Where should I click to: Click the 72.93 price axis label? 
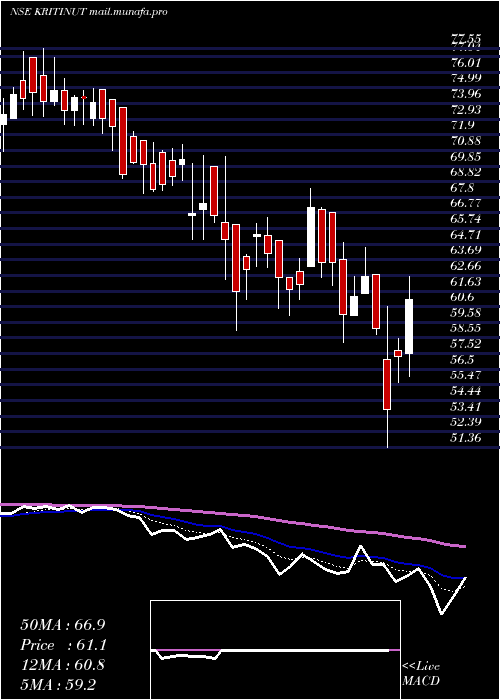click(x=466, y=109)
